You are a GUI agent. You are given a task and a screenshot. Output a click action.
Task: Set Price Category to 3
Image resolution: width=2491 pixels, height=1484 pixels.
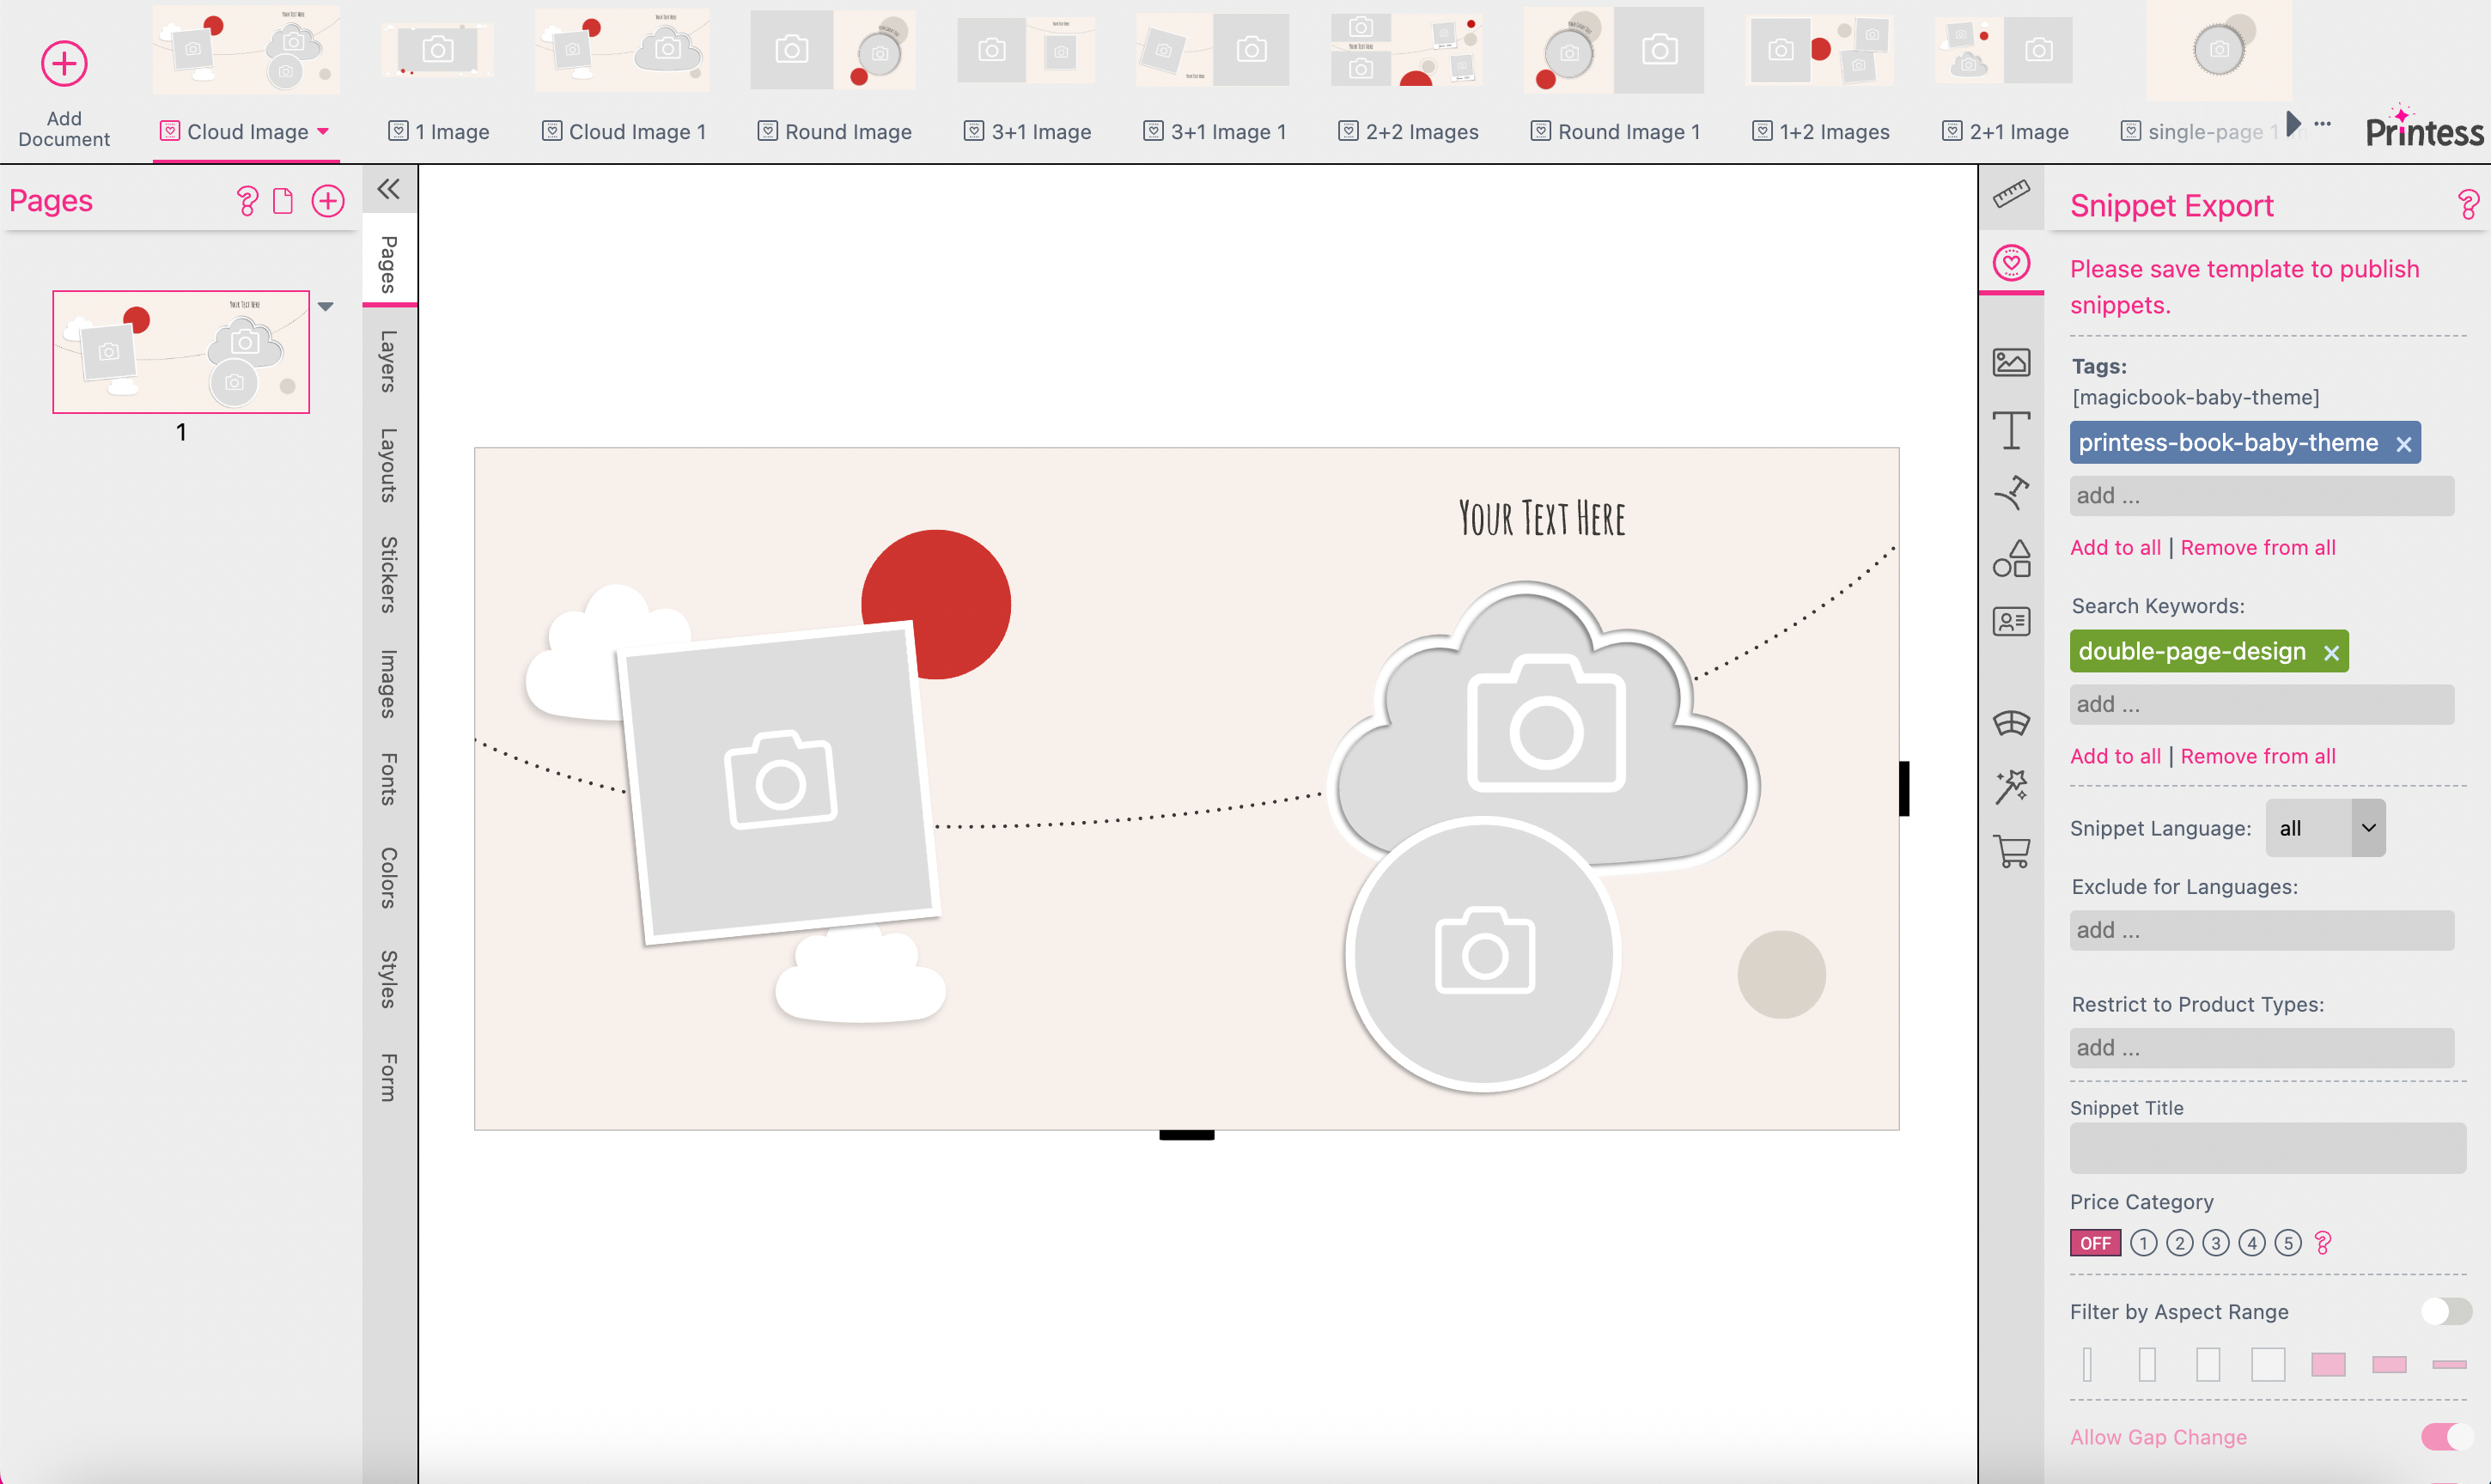tap(2216, 1242)
